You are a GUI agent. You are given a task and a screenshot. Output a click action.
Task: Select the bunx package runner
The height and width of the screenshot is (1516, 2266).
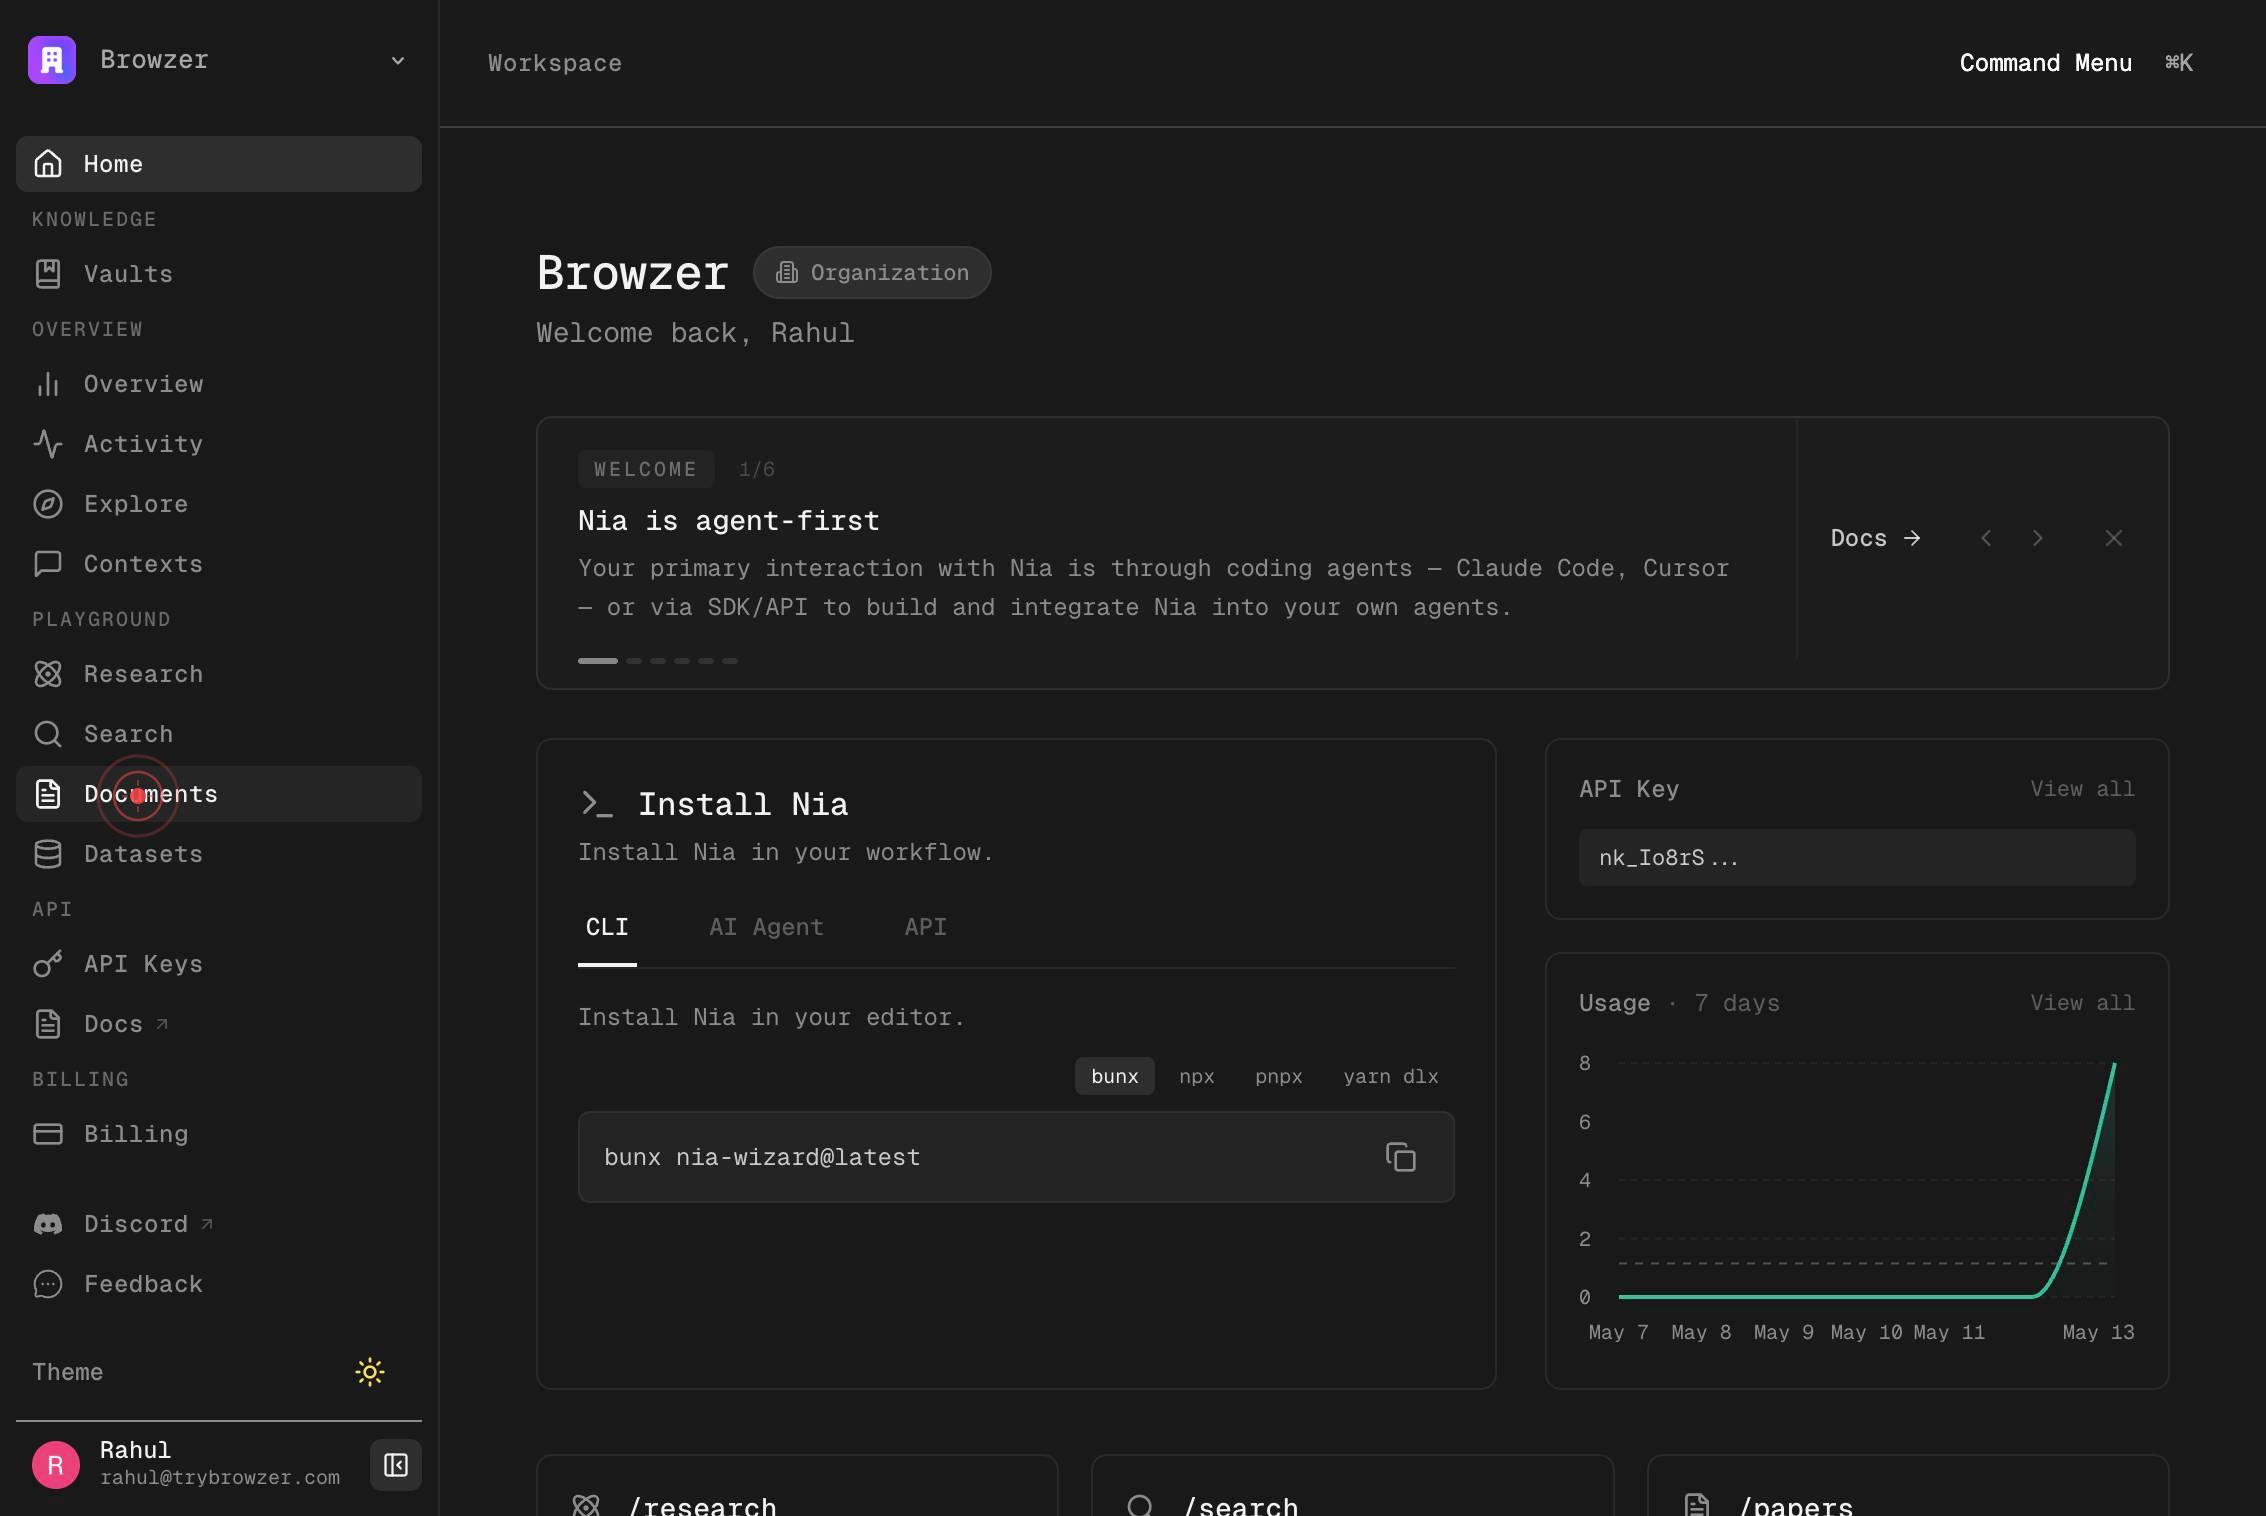point(1115,1076)
